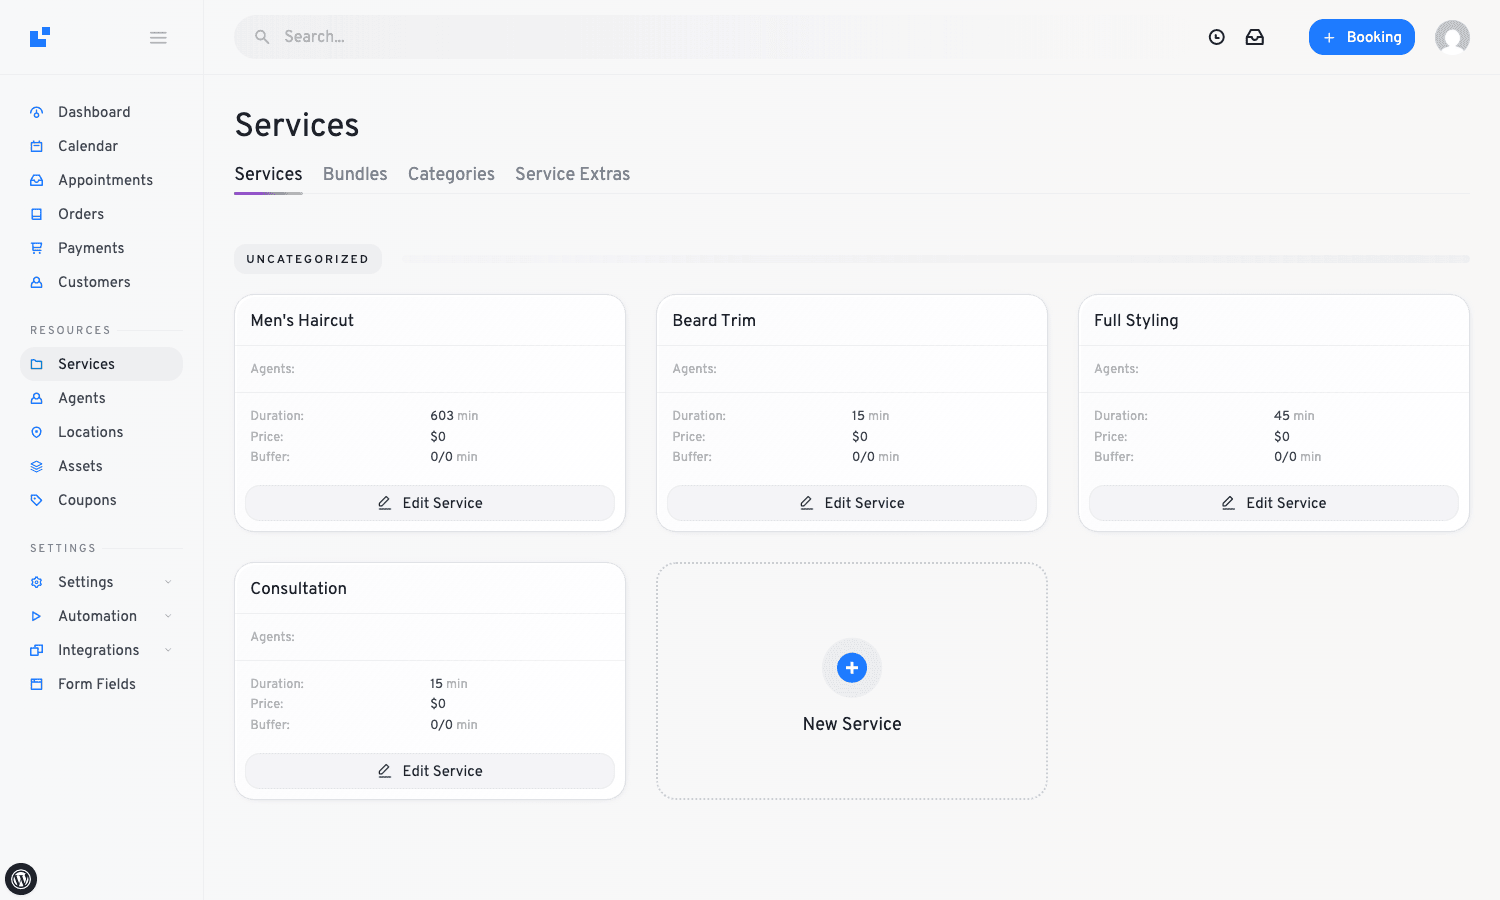Click the blue plus icon for New Service
Image resolution: width=1500 pixels, height=900 pixels.
point(852,668)
